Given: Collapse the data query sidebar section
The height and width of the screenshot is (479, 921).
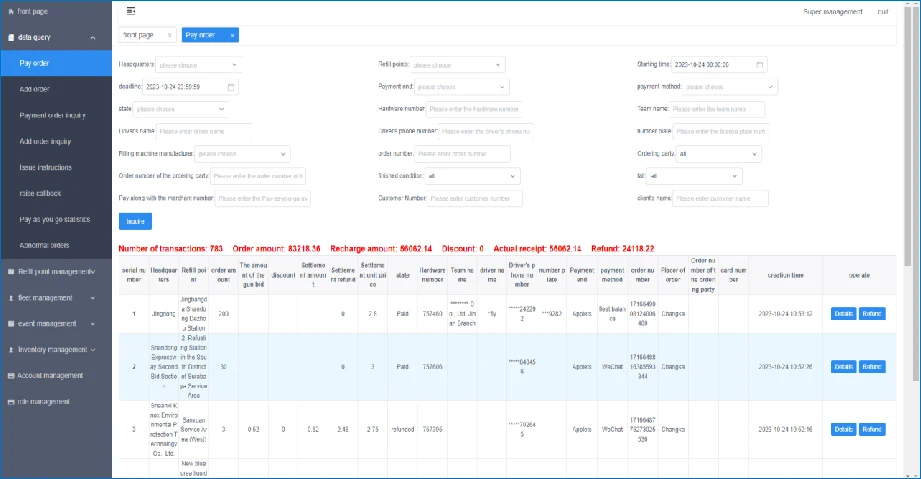Looking at the screenshot, I should [93, 38].
